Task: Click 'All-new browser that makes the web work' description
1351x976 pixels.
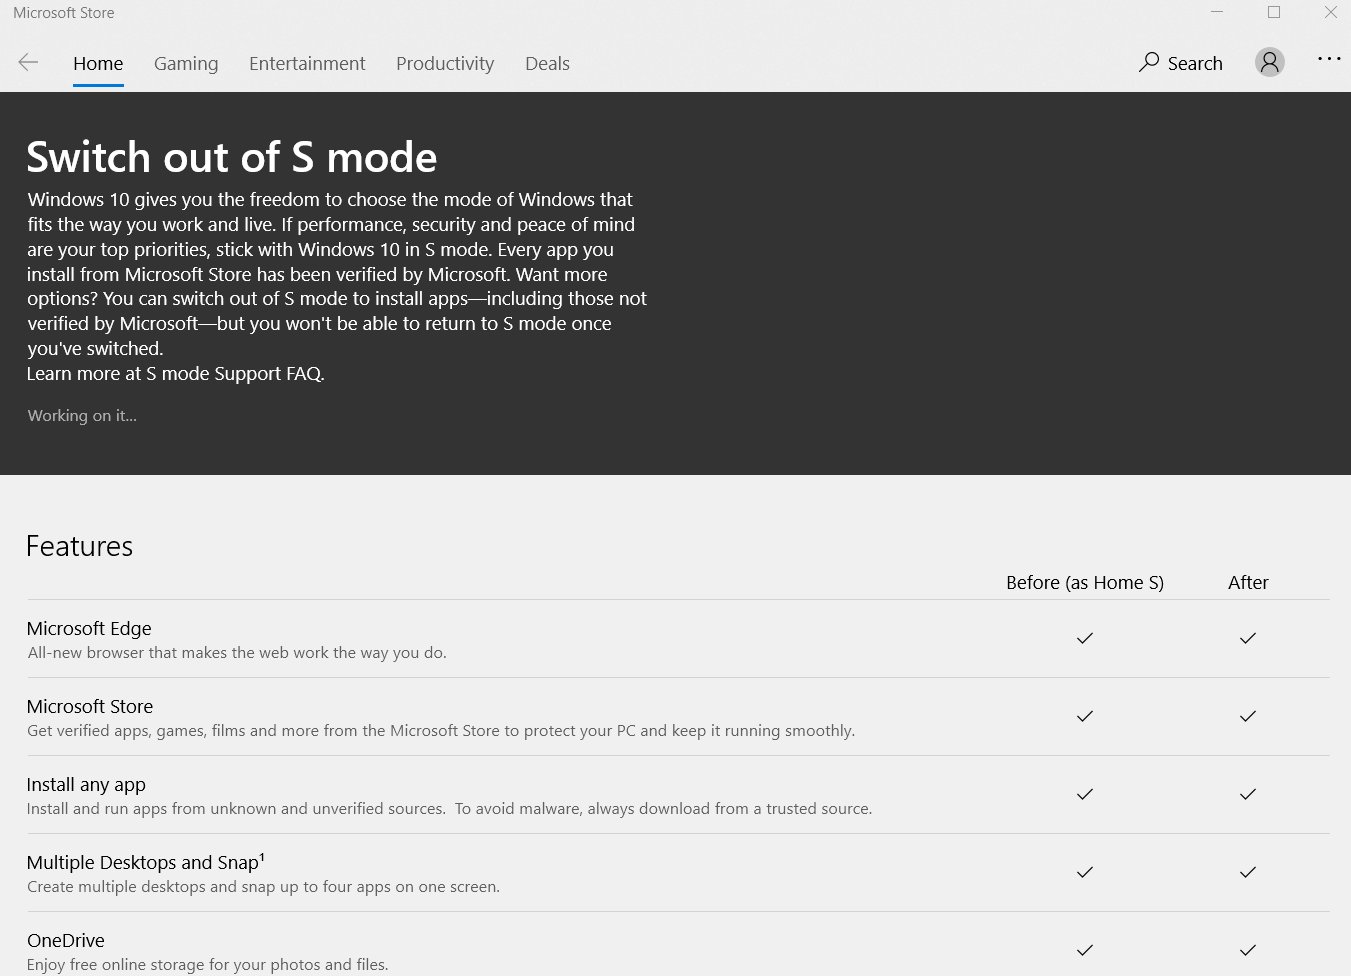Action: 237,653
